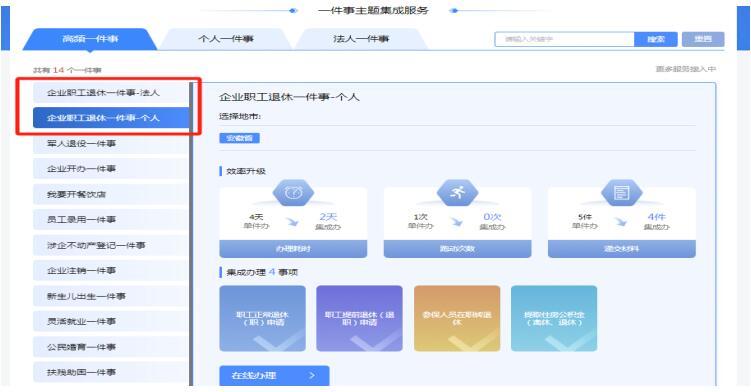Click the alarm clock hexagon icon
The image size is (751, 392).
click(x=293, y=193)
